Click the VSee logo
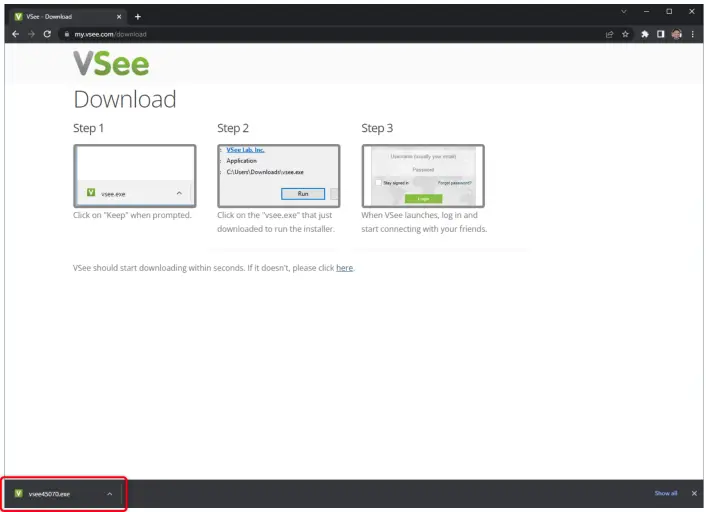Viewport: 706px width, 512px height. 111,63
